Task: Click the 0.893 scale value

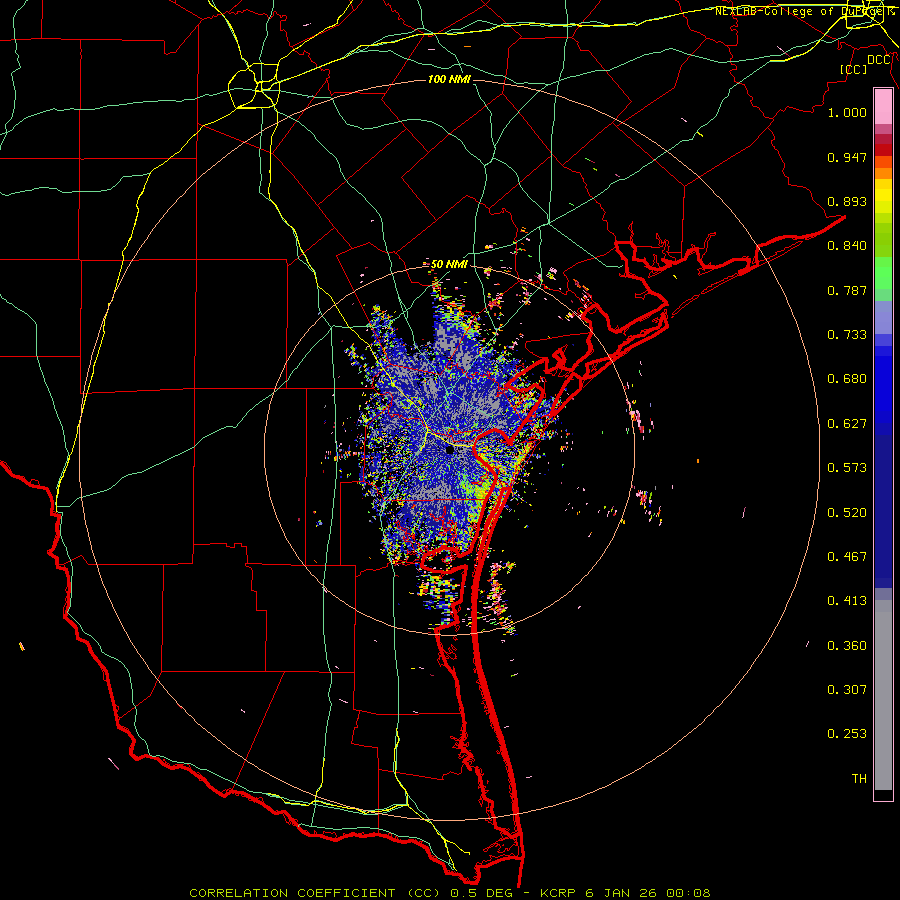Action: tap(847, 201)
